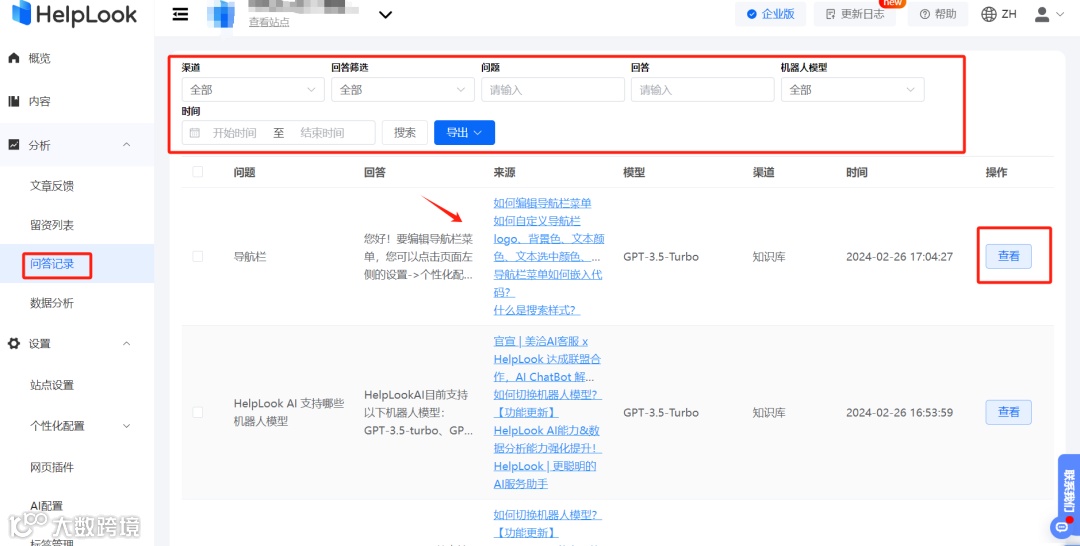The image size is (1080, 546).
Task: Click 查看 for 2024-02-26 16:53:59 row
Action: coord(1008,412)
